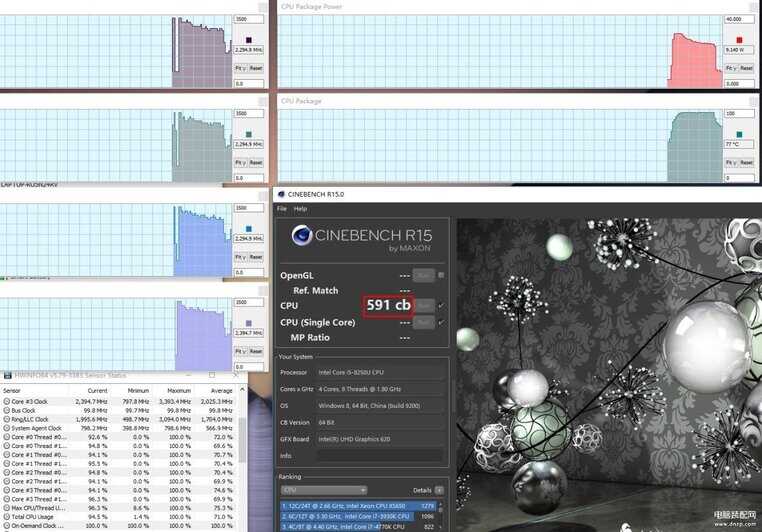This screenshot has width=762, height=532.
Task: Reset the graph with dark purple swatch
Action: (x=256, y=69)
